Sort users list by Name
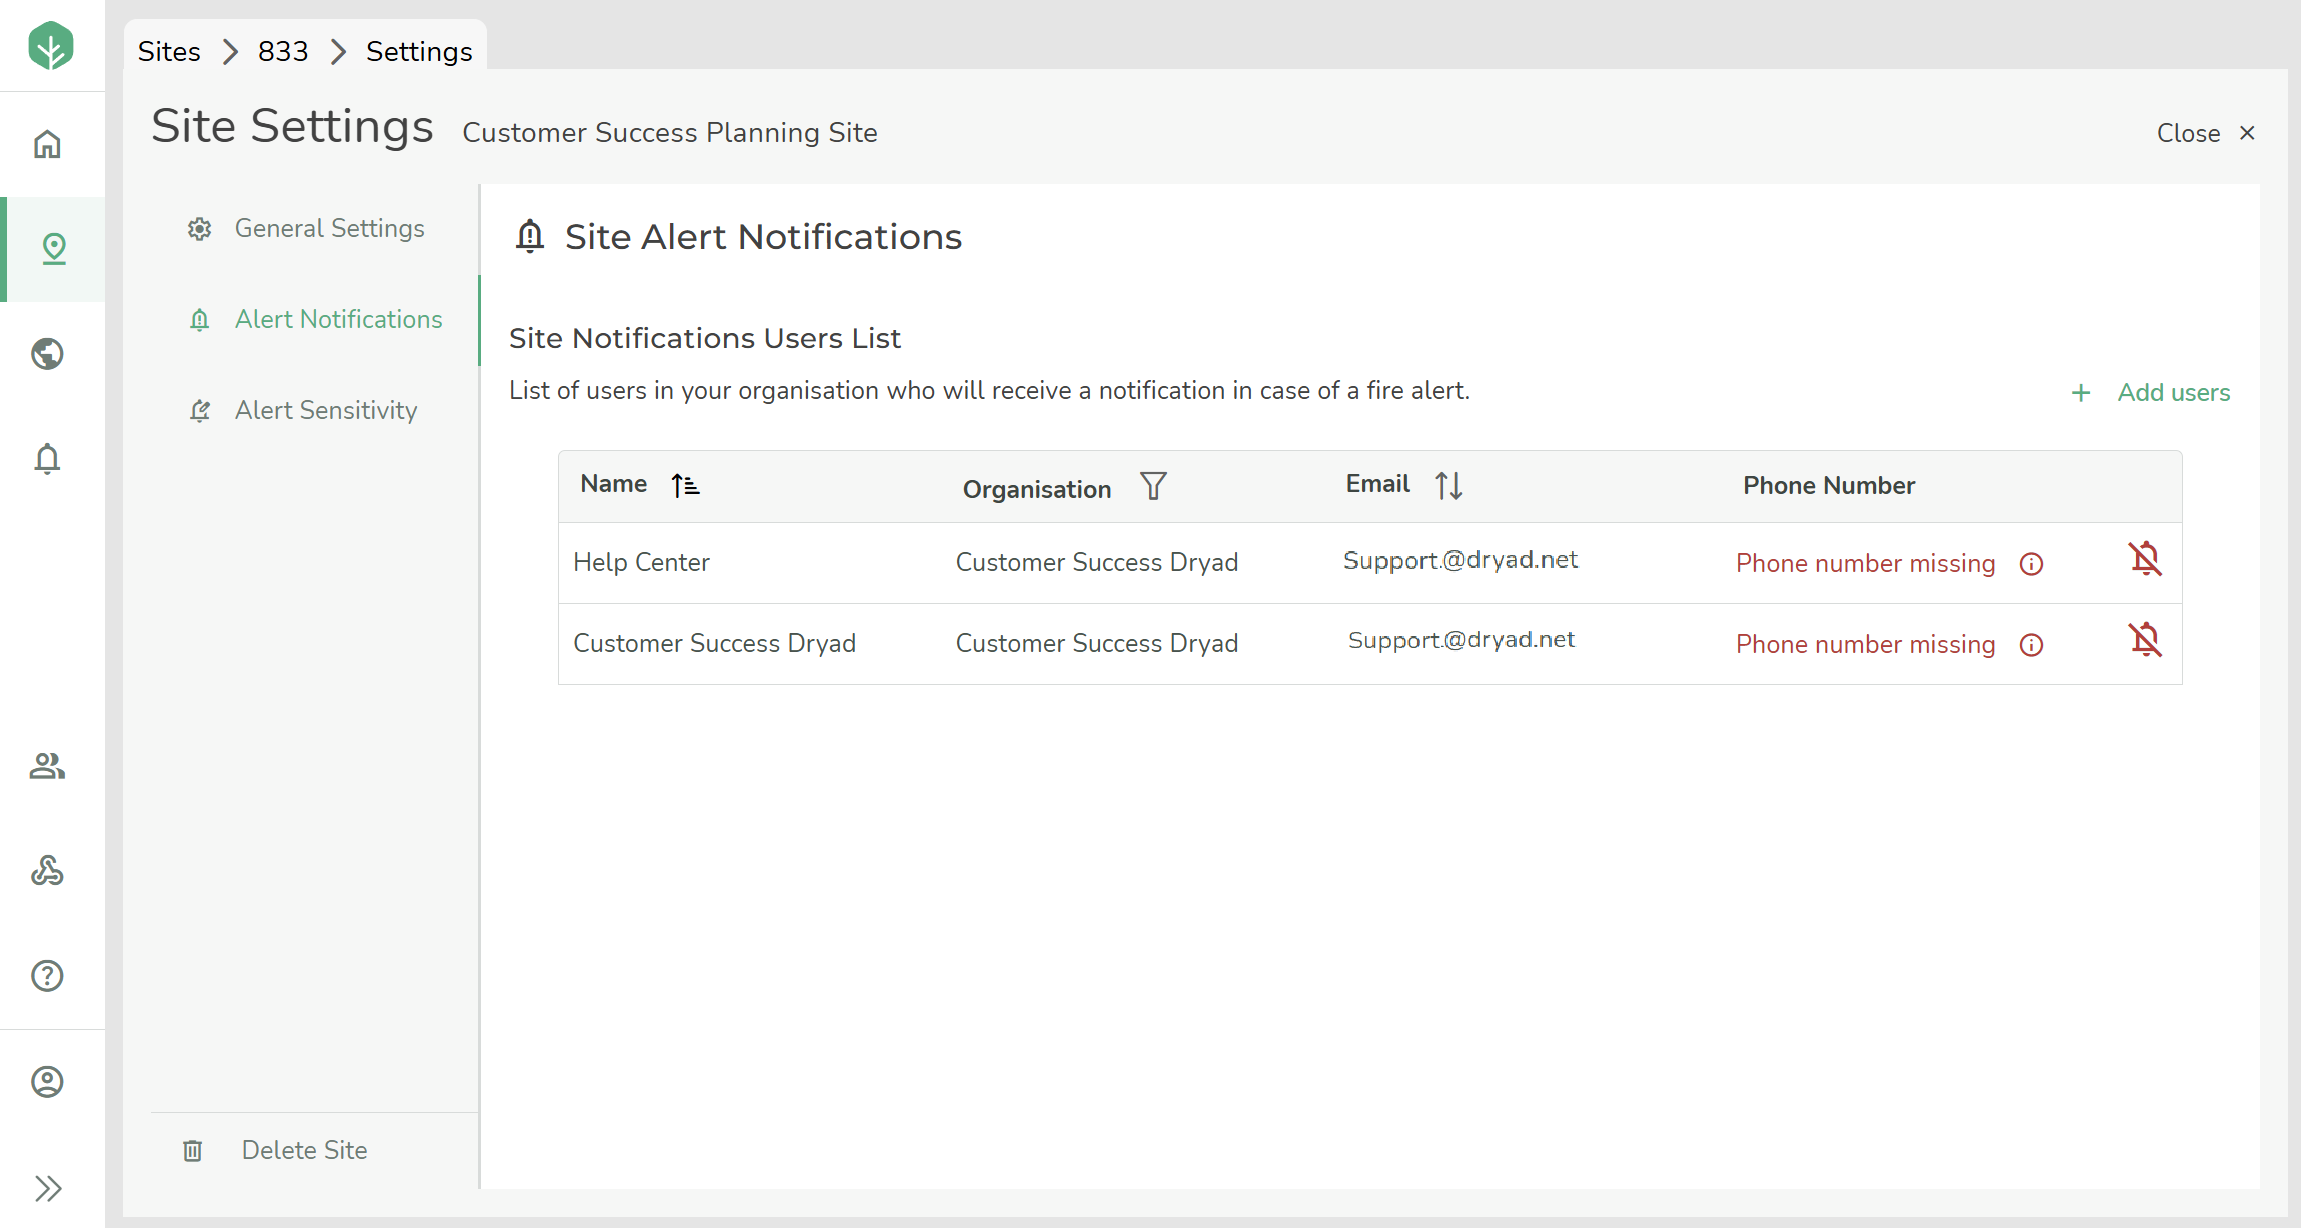2301x1228 pixels. [x=685, y=485]
